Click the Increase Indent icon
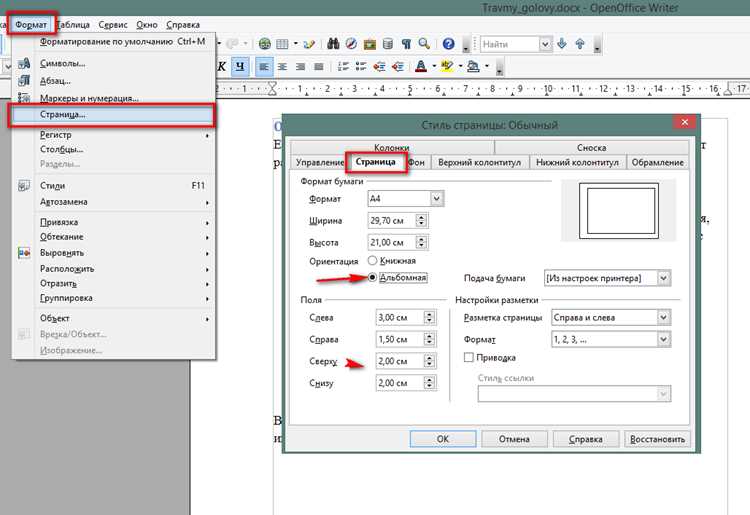750x515 pixels. (397, 66)
